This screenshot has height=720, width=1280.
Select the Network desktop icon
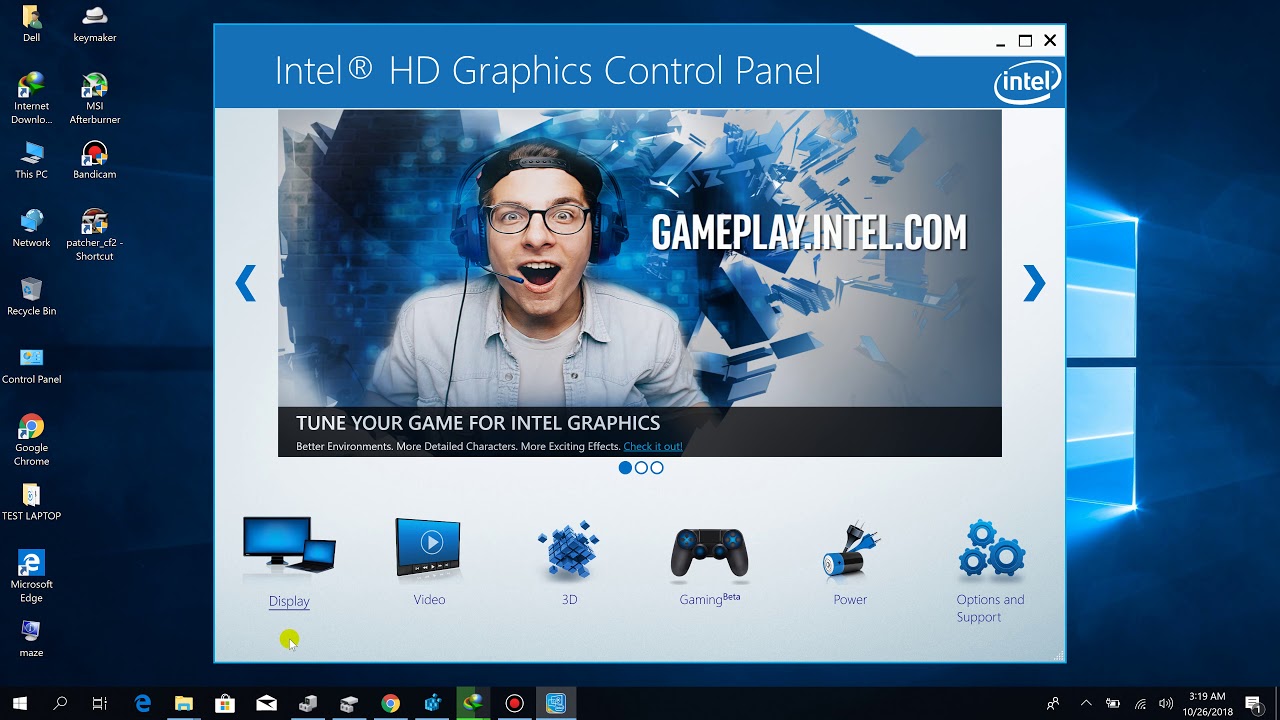(x=31, y=228)
